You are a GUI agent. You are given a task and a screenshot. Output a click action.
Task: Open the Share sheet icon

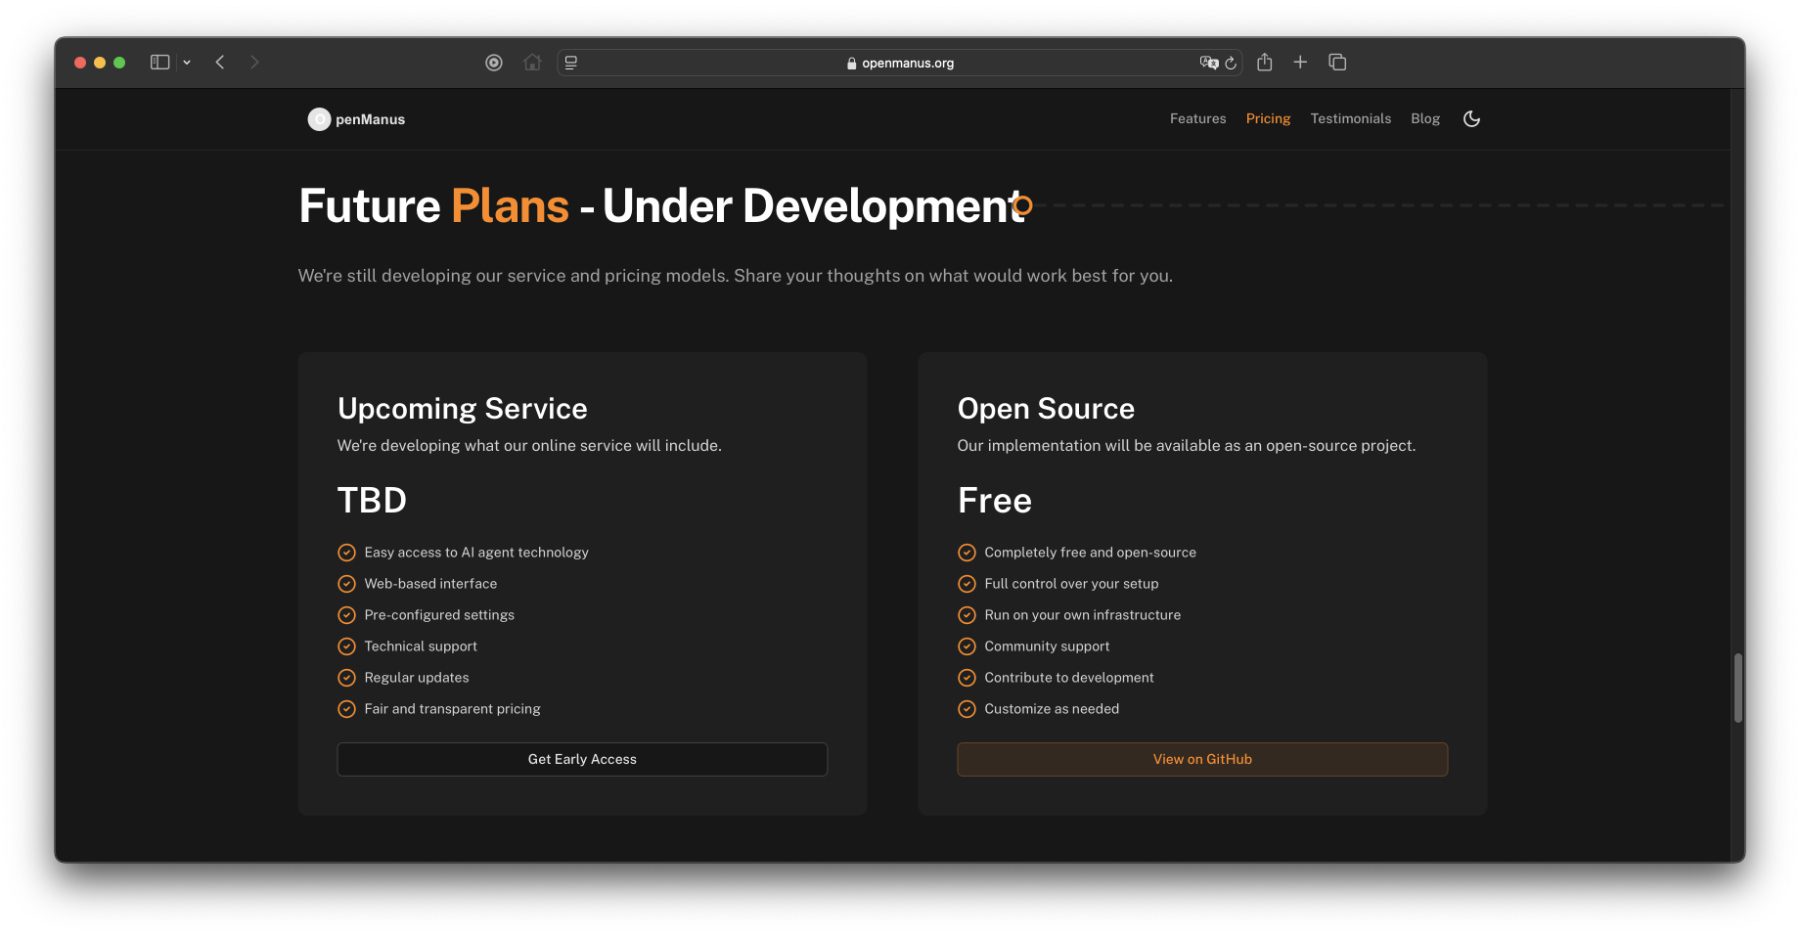click(1265, 62)
